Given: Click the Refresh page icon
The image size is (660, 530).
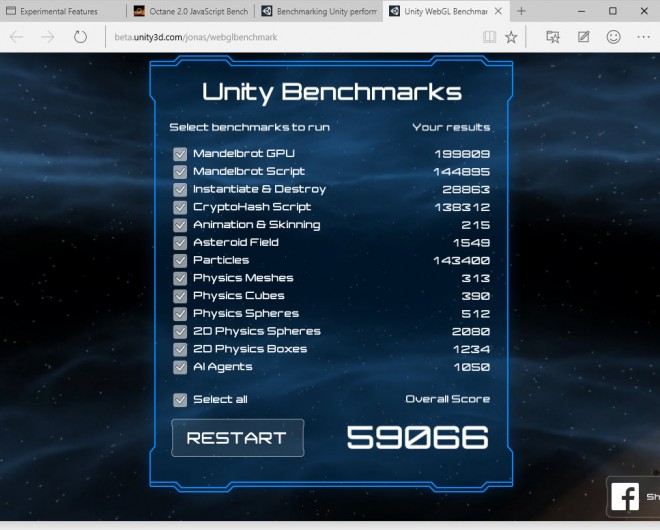Looking at the screenshot, I should [80, 37].
